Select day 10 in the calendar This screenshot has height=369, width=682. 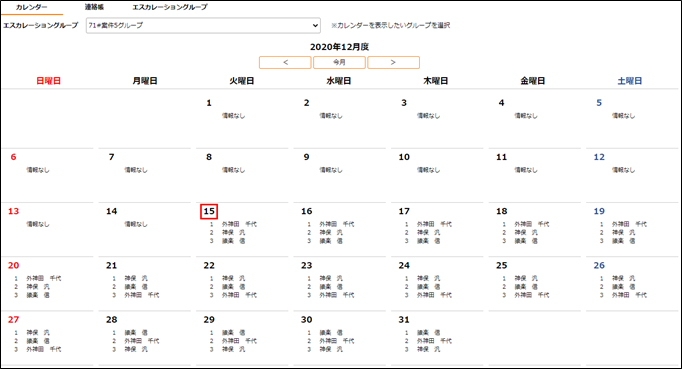tap(404, 157)
